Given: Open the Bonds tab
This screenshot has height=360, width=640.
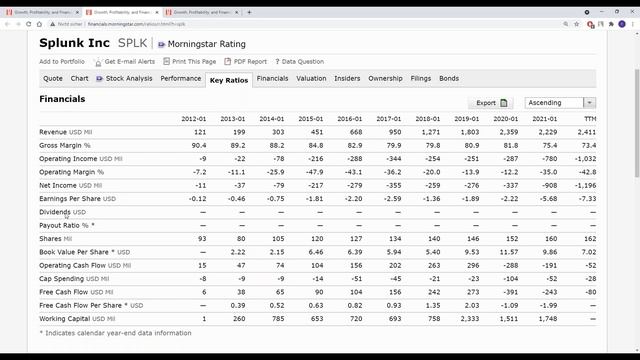Looking at the screenshot, I should pos(449,78).
